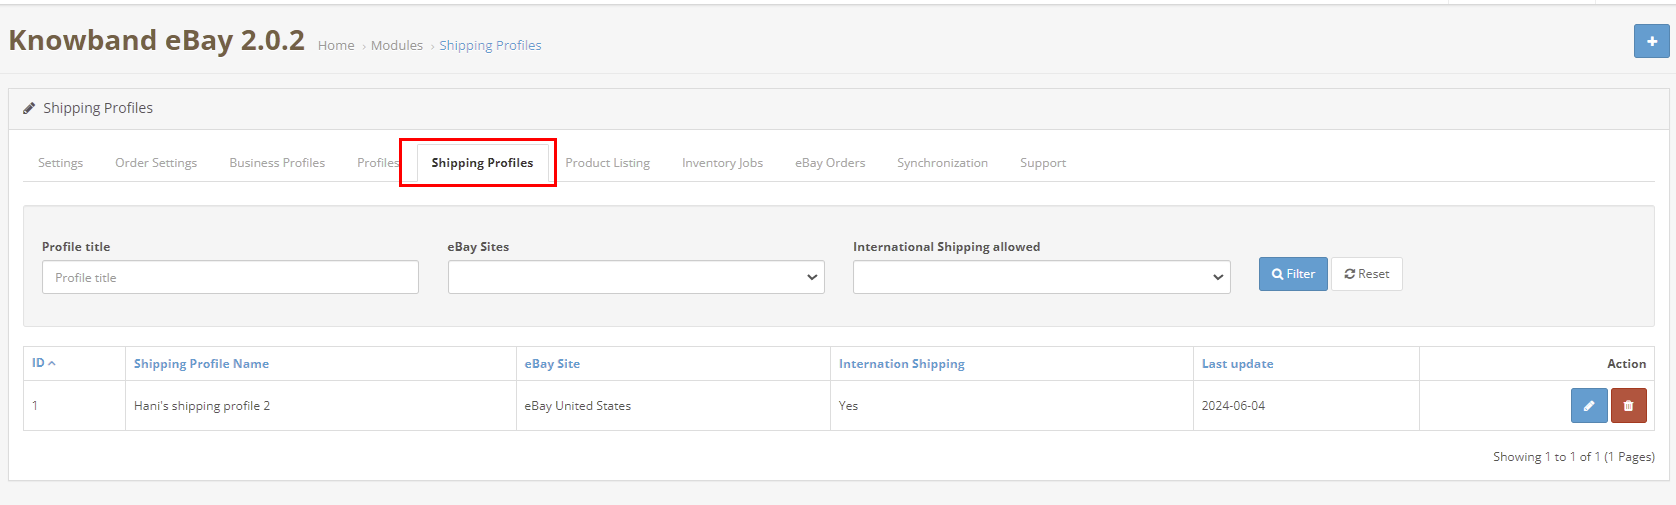1676x505 pixels.
Task: Switch to the Inventory Jobs tab
Action: pyautogui.click(x=722, y=163)
